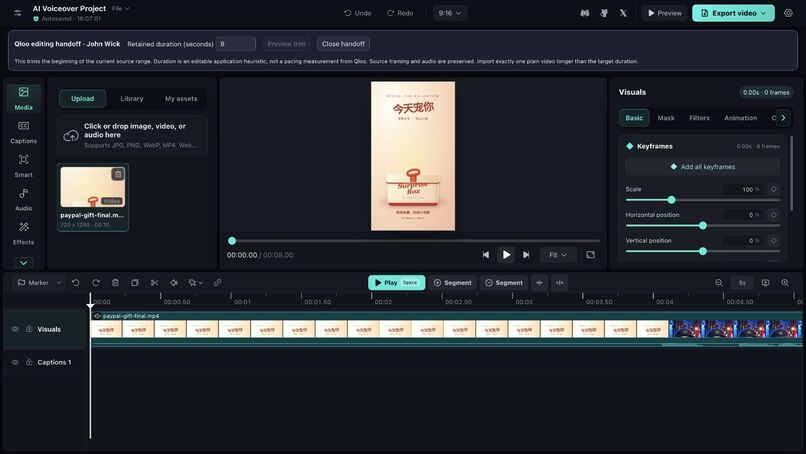806x454 pixels.
Task: Open the 9:16 aspect ratio dropdown
Action: coord(450,13)
